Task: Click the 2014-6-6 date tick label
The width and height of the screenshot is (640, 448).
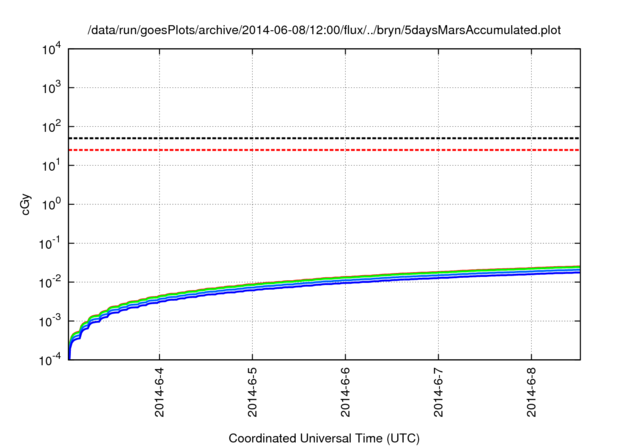Action: pyautogui.click(x=345, y=392)
